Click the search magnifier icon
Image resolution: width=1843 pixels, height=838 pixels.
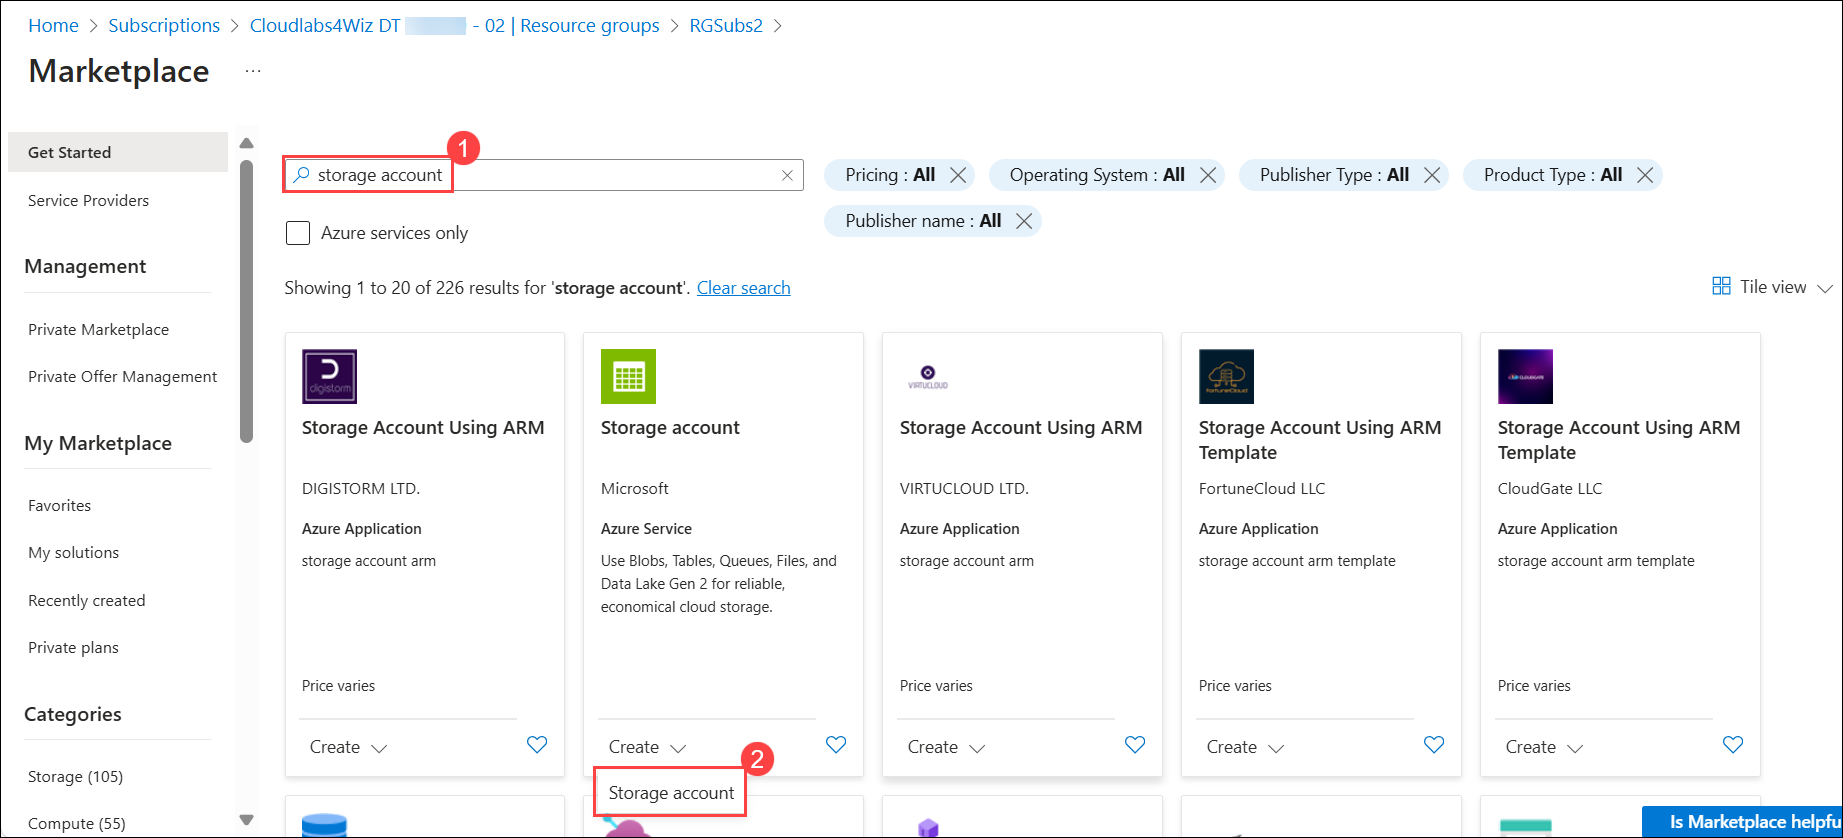point(301,175)
